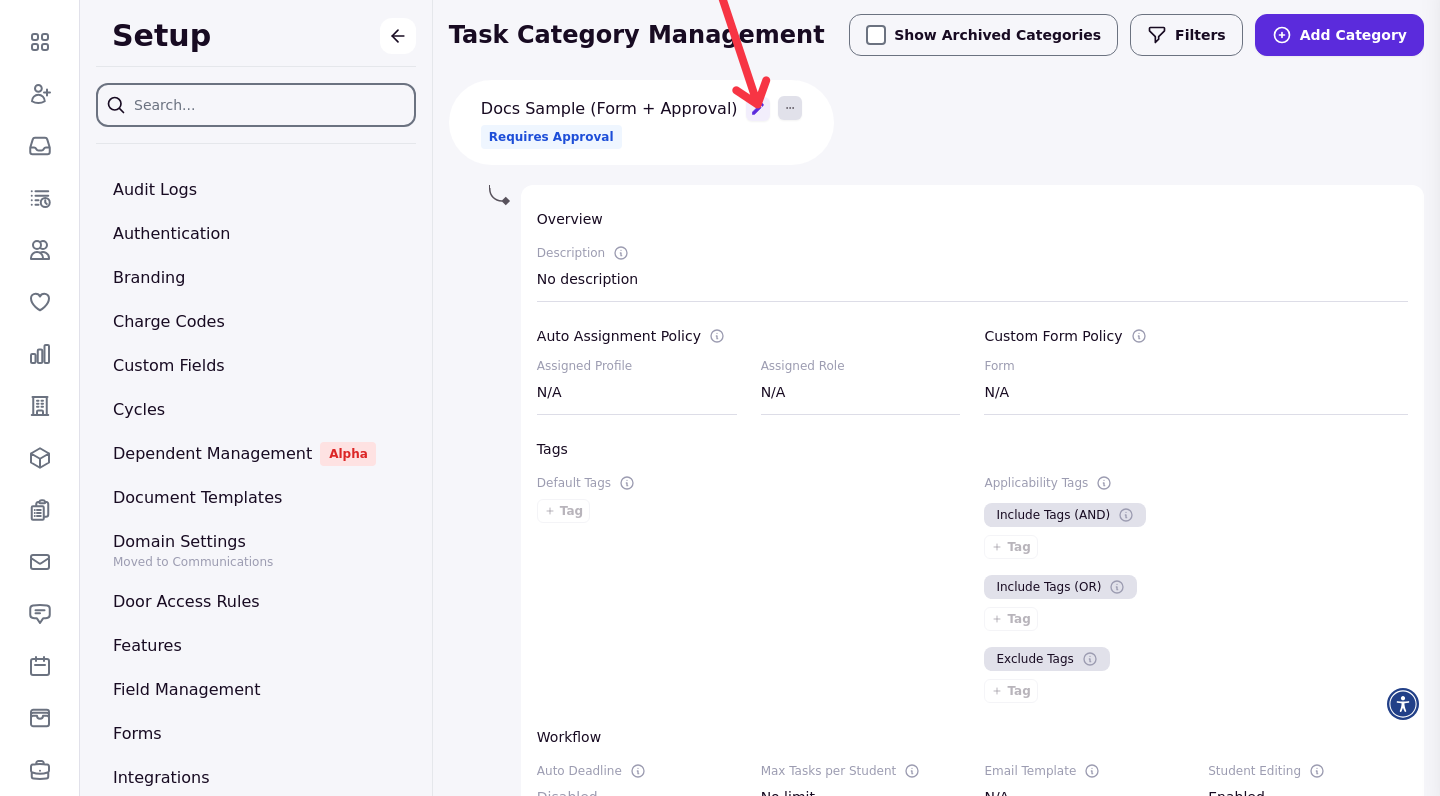Open the task list with clock icon
This screenshot has height=796, width=1440.
[x=40, y=198]
